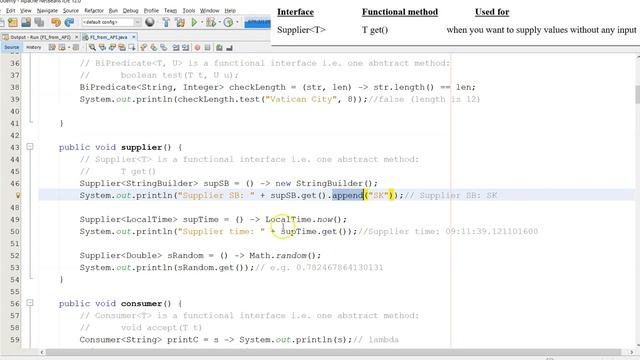Viewport: 640px width, 360px height.
Task: Click the Shift Line Right icon
Action: 186,47
